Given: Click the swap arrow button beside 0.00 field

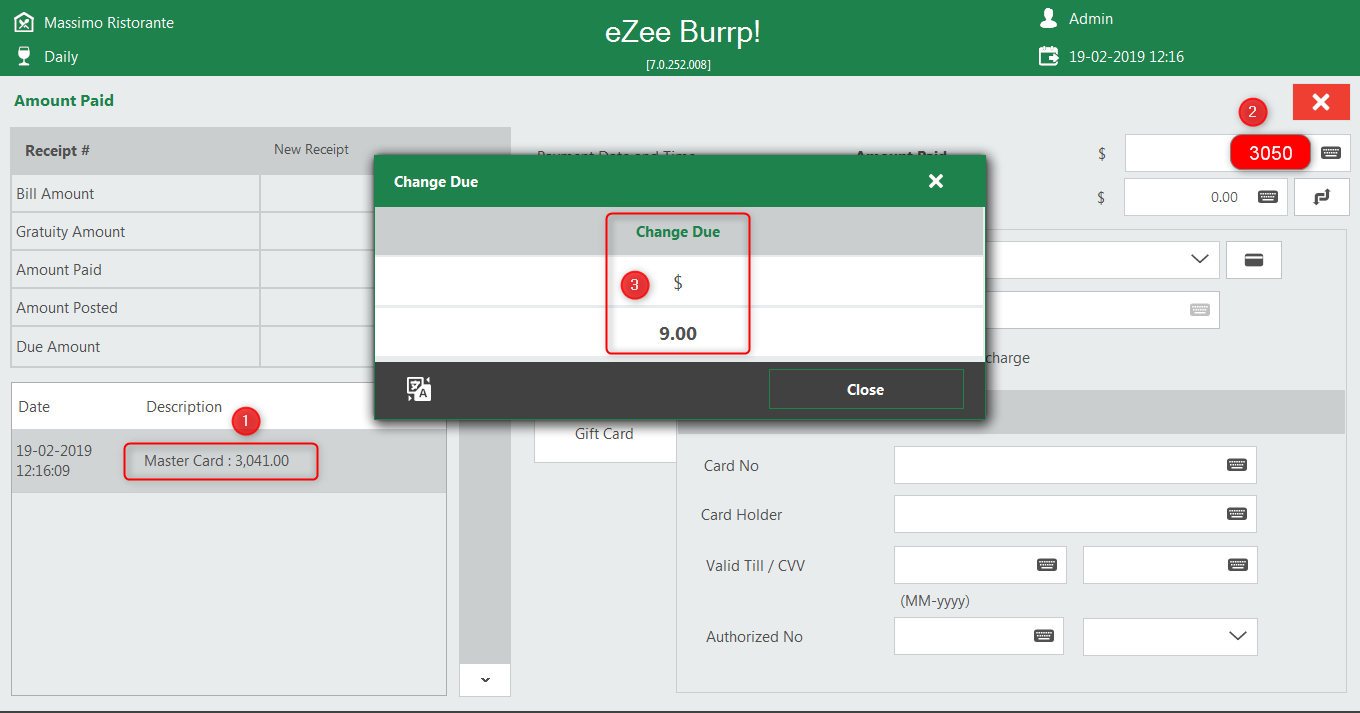Looking at the screenshot, I should (1322, 197).
